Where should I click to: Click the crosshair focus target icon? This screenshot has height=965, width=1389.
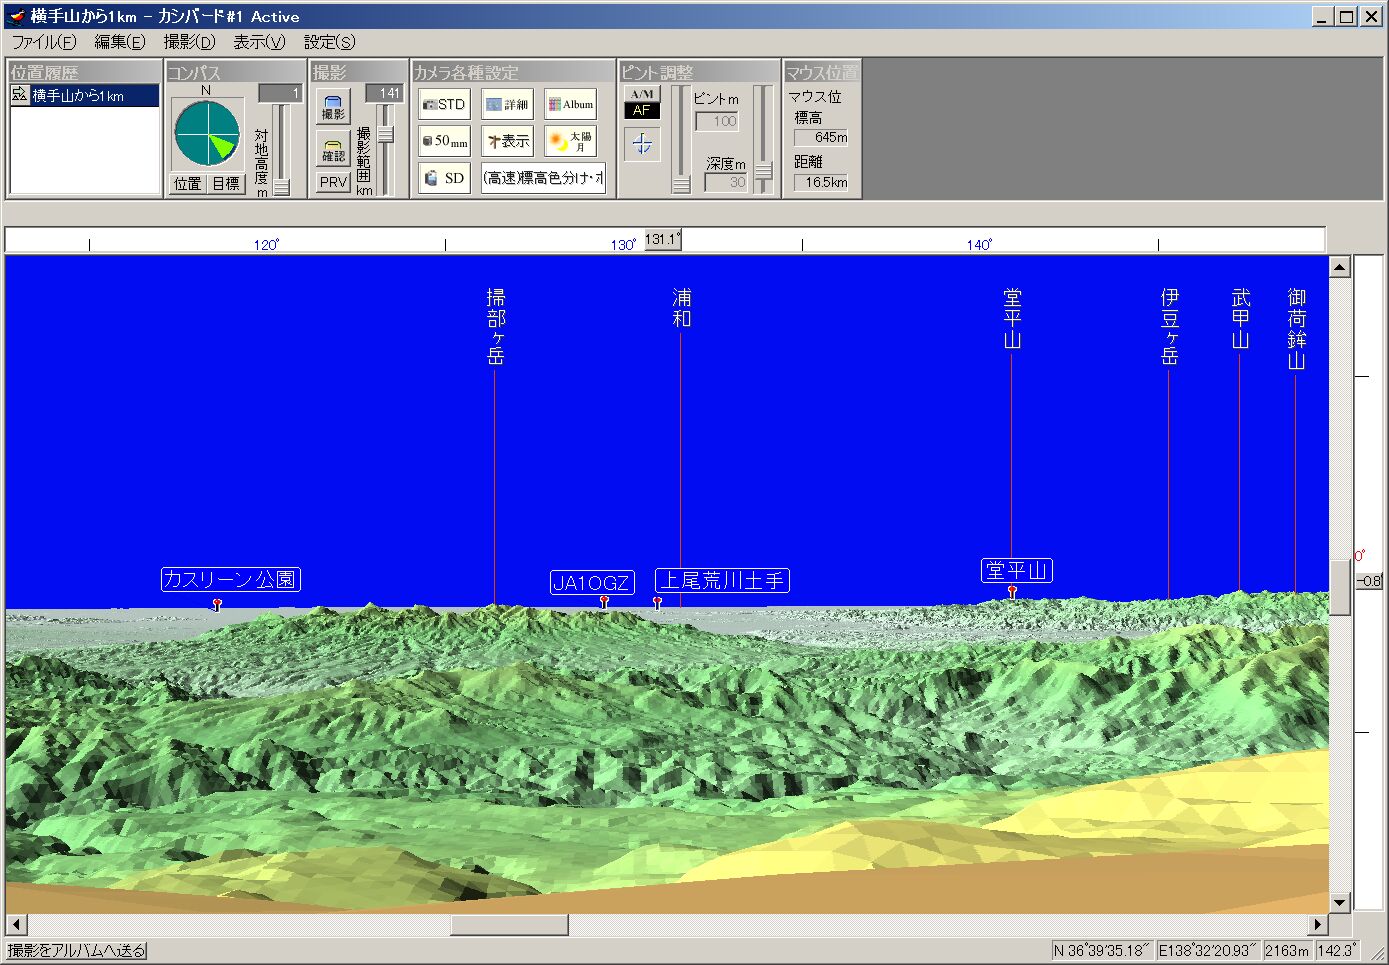(642, 145)
